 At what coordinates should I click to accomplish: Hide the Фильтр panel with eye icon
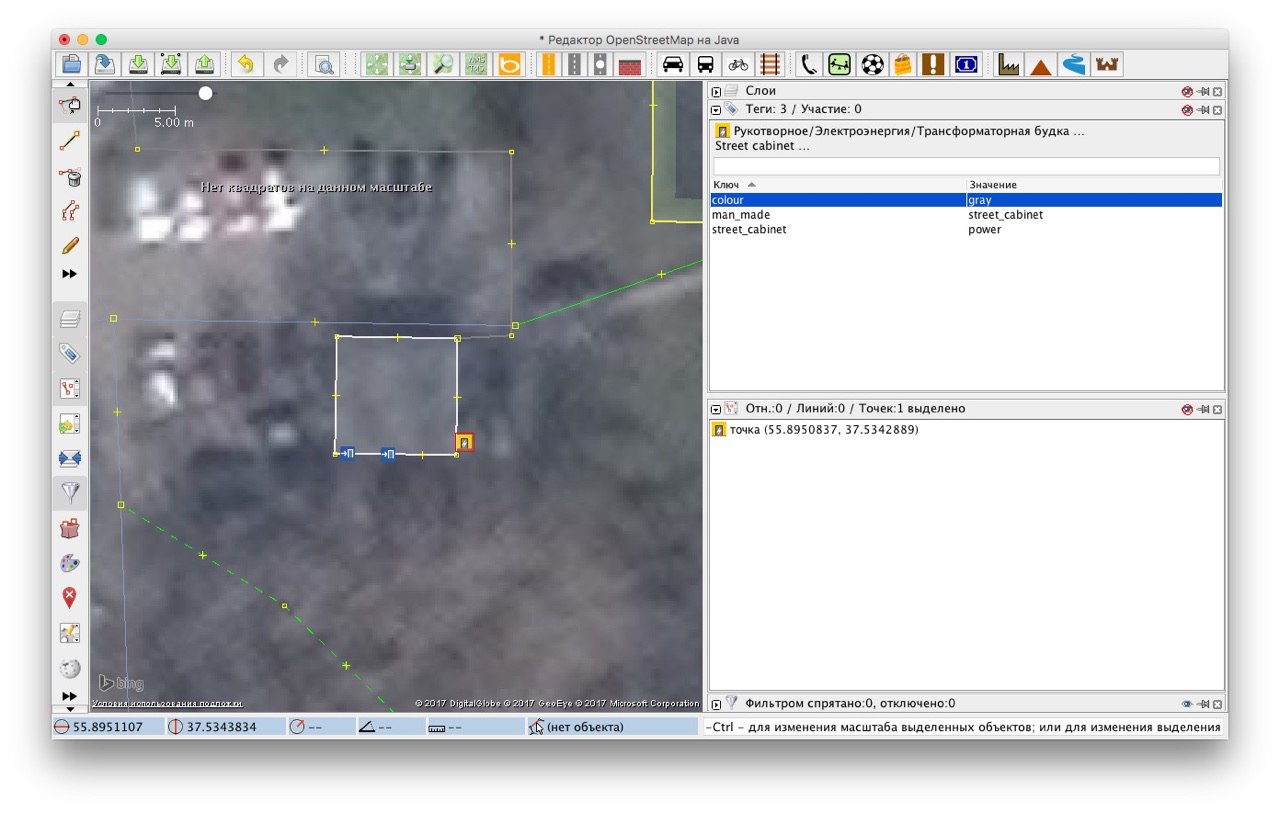[x=1187, y=703]
